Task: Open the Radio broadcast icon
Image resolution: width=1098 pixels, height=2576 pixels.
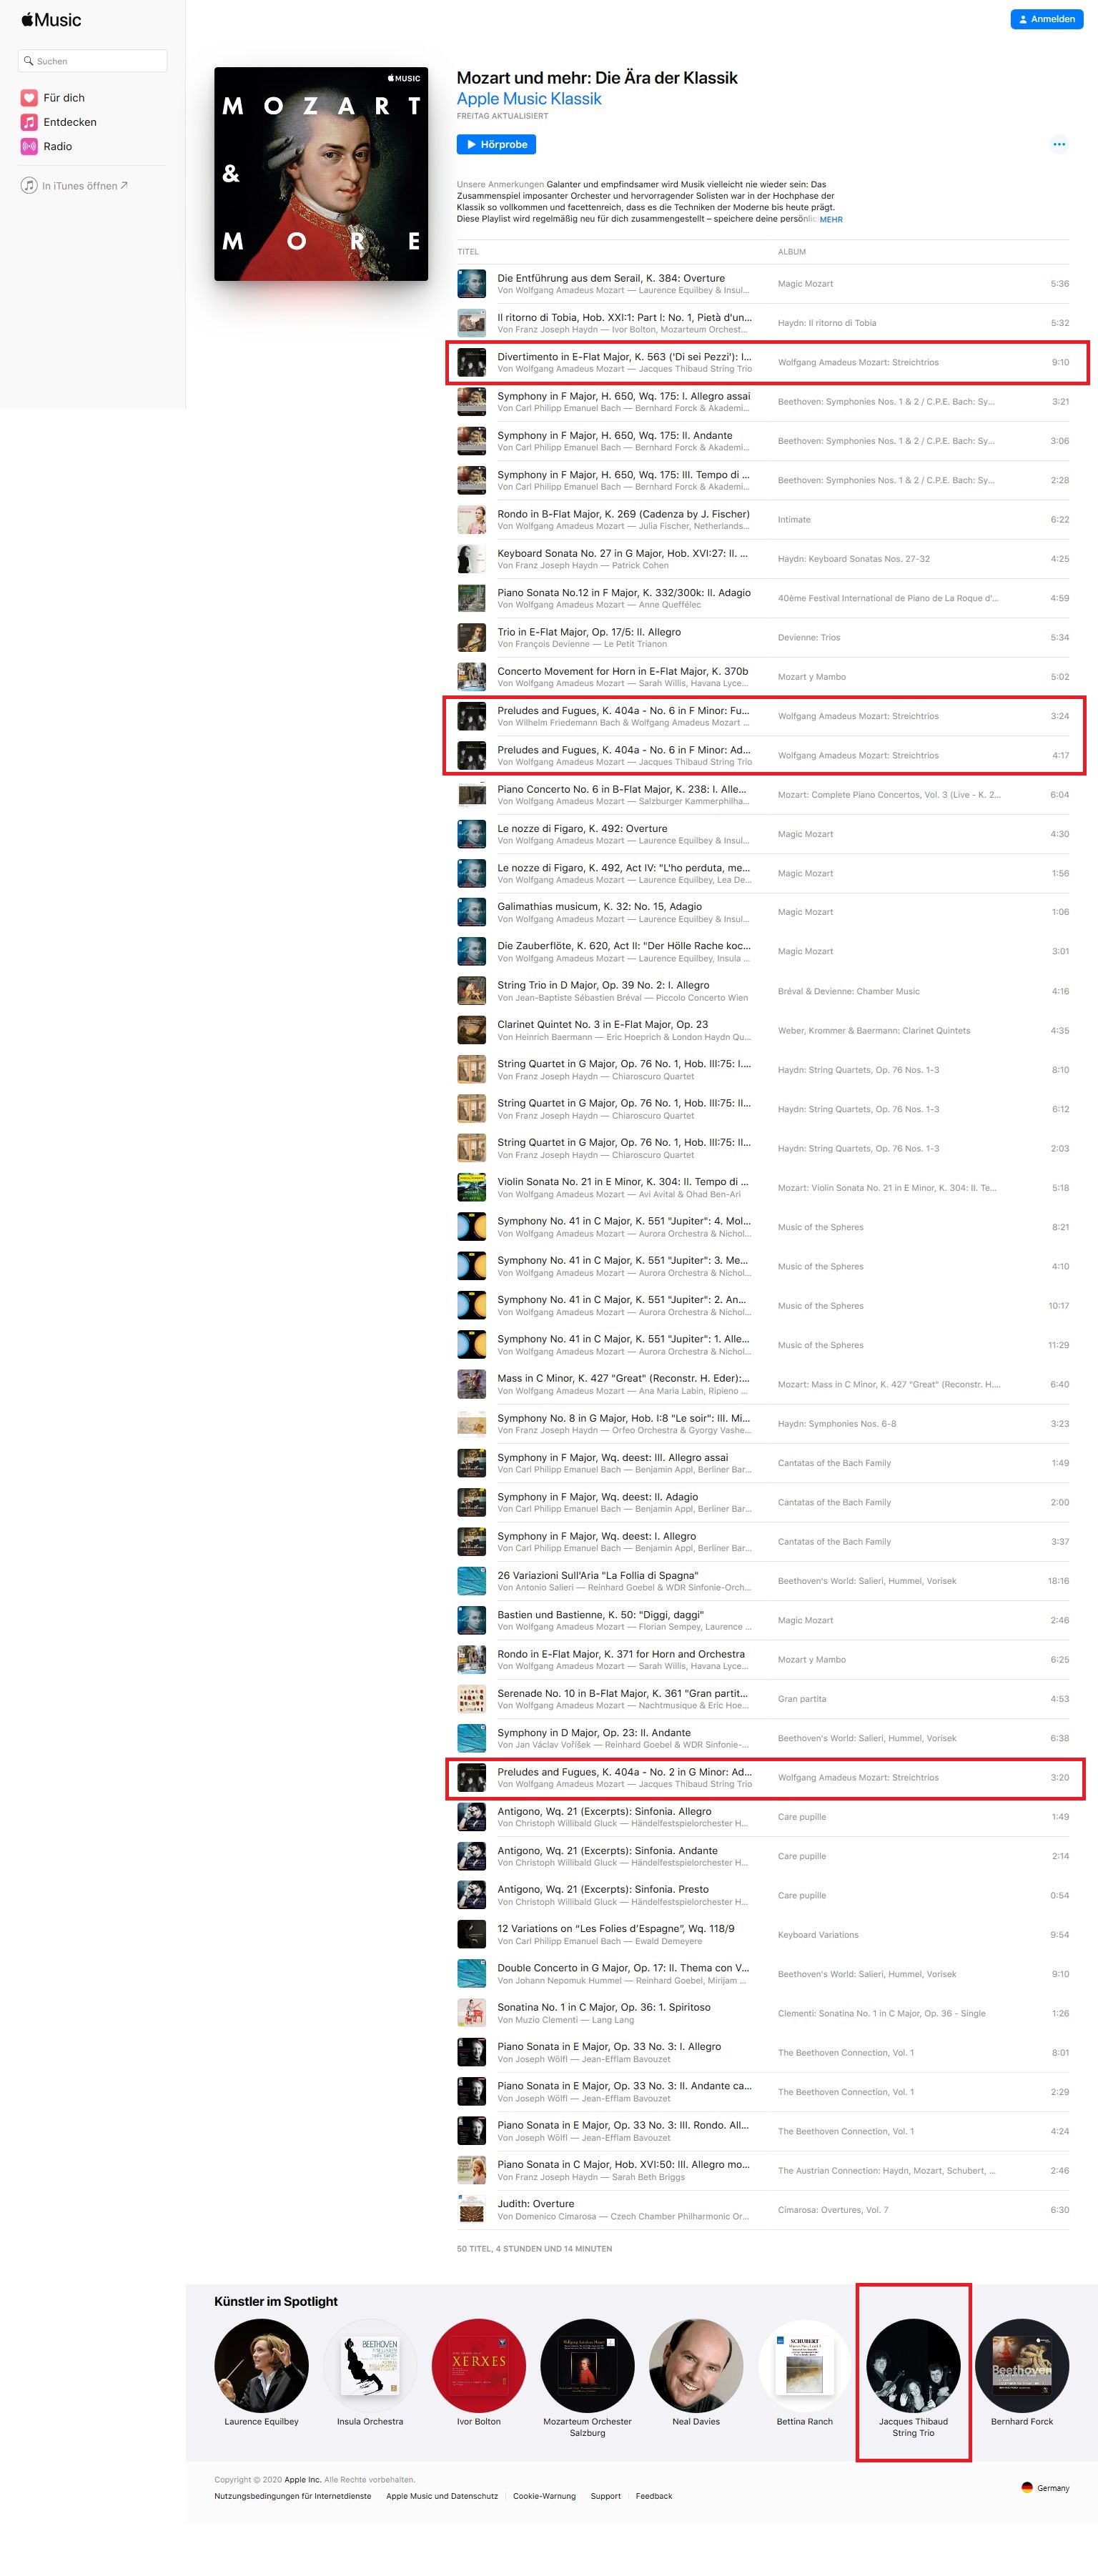Action: tap(29, 146)
